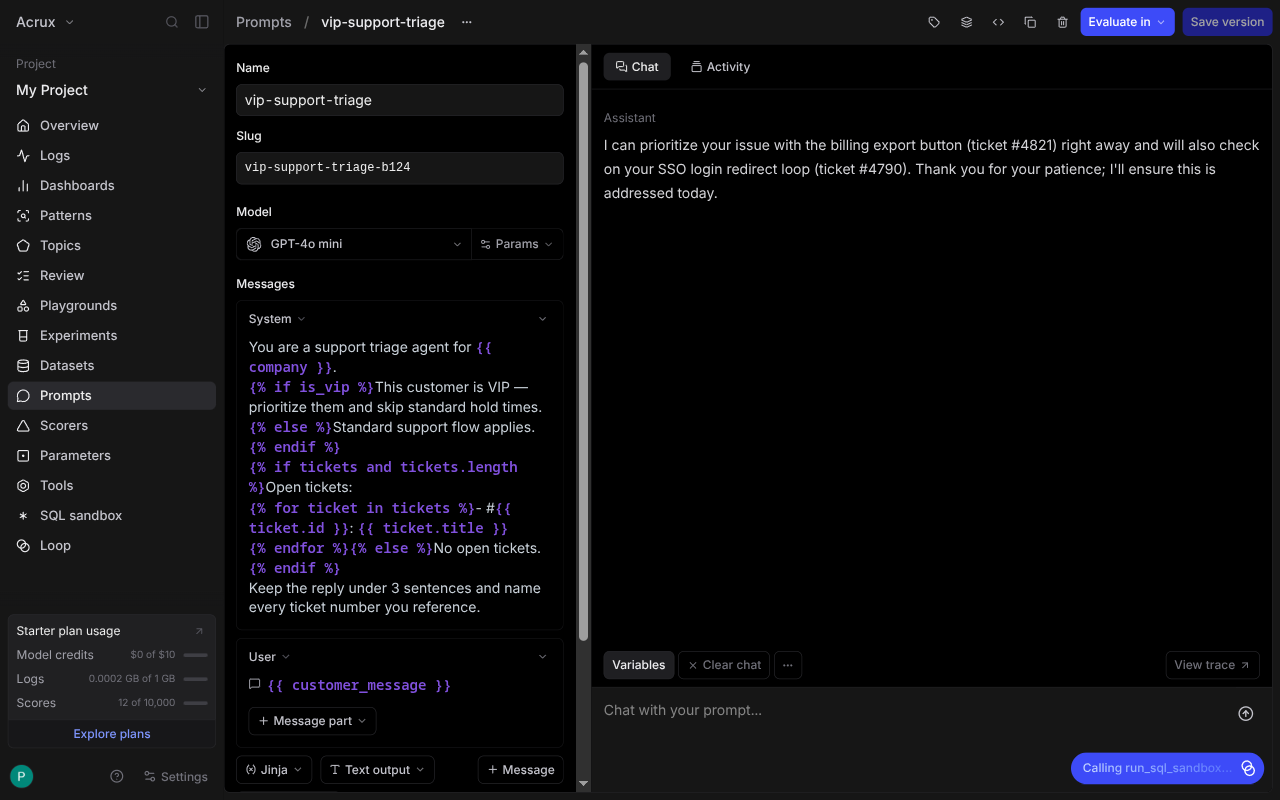This screenshot has height=800, width=1280.
Task: Open Logs from the sidebar
Action: pos(112,156)
